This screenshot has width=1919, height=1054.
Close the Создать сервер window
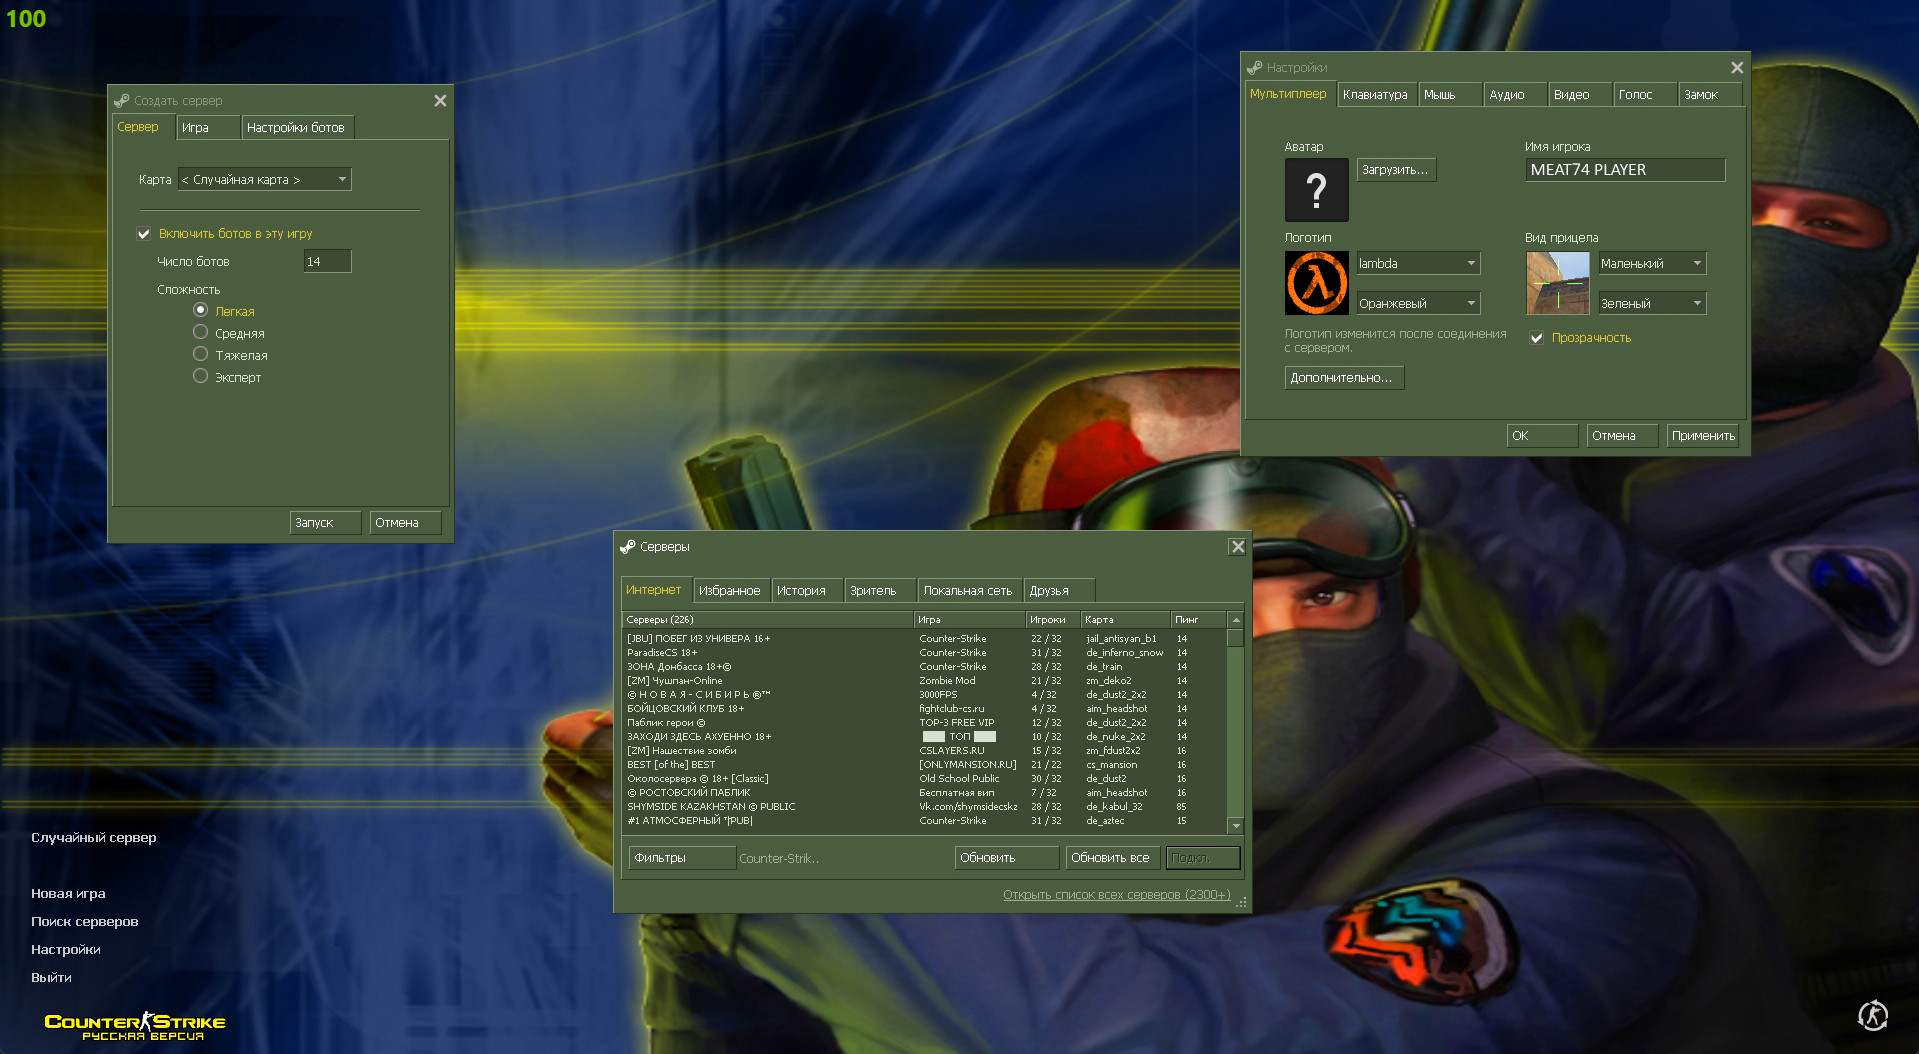click(440, 101)
